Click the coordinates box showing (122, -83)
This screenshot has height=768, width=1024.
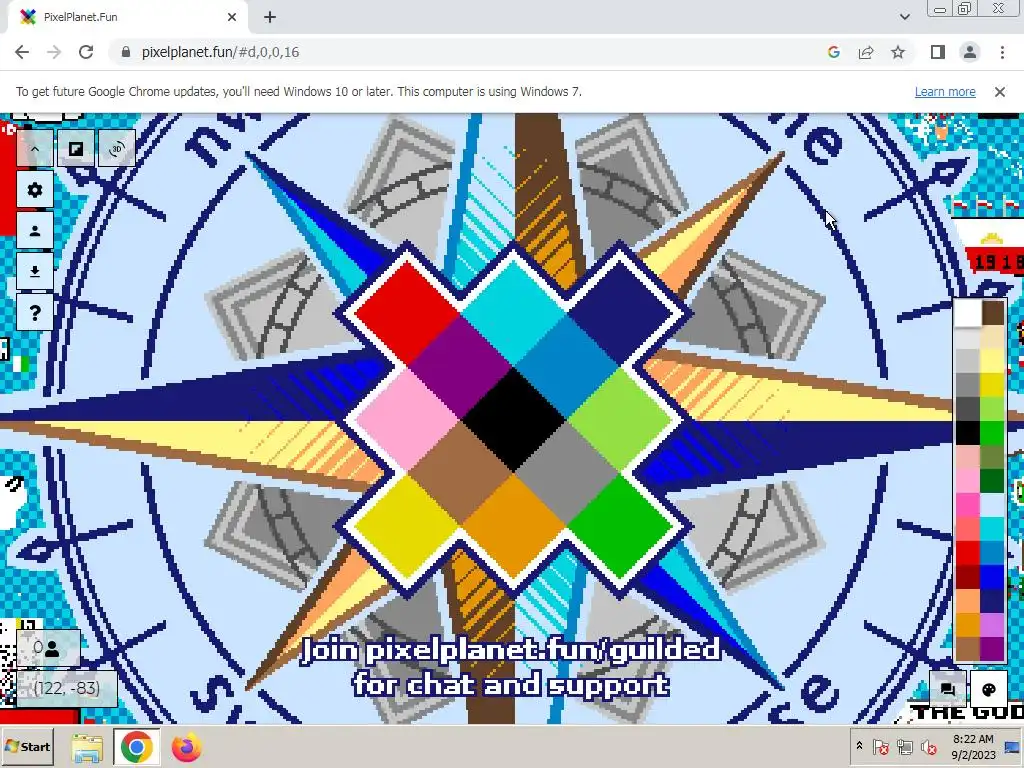point(66,688)
